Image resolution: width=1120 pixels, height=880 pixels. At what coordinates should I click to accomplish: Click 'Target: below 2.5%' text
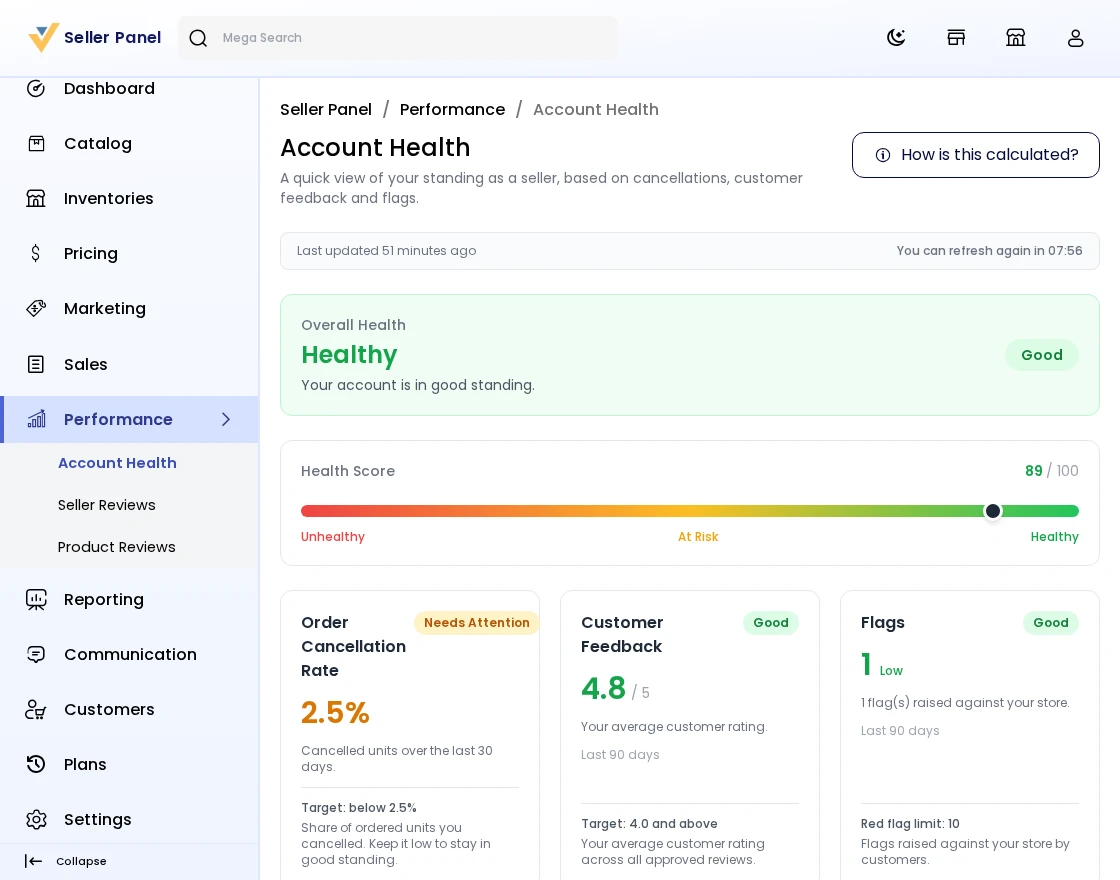coord(359,808)
